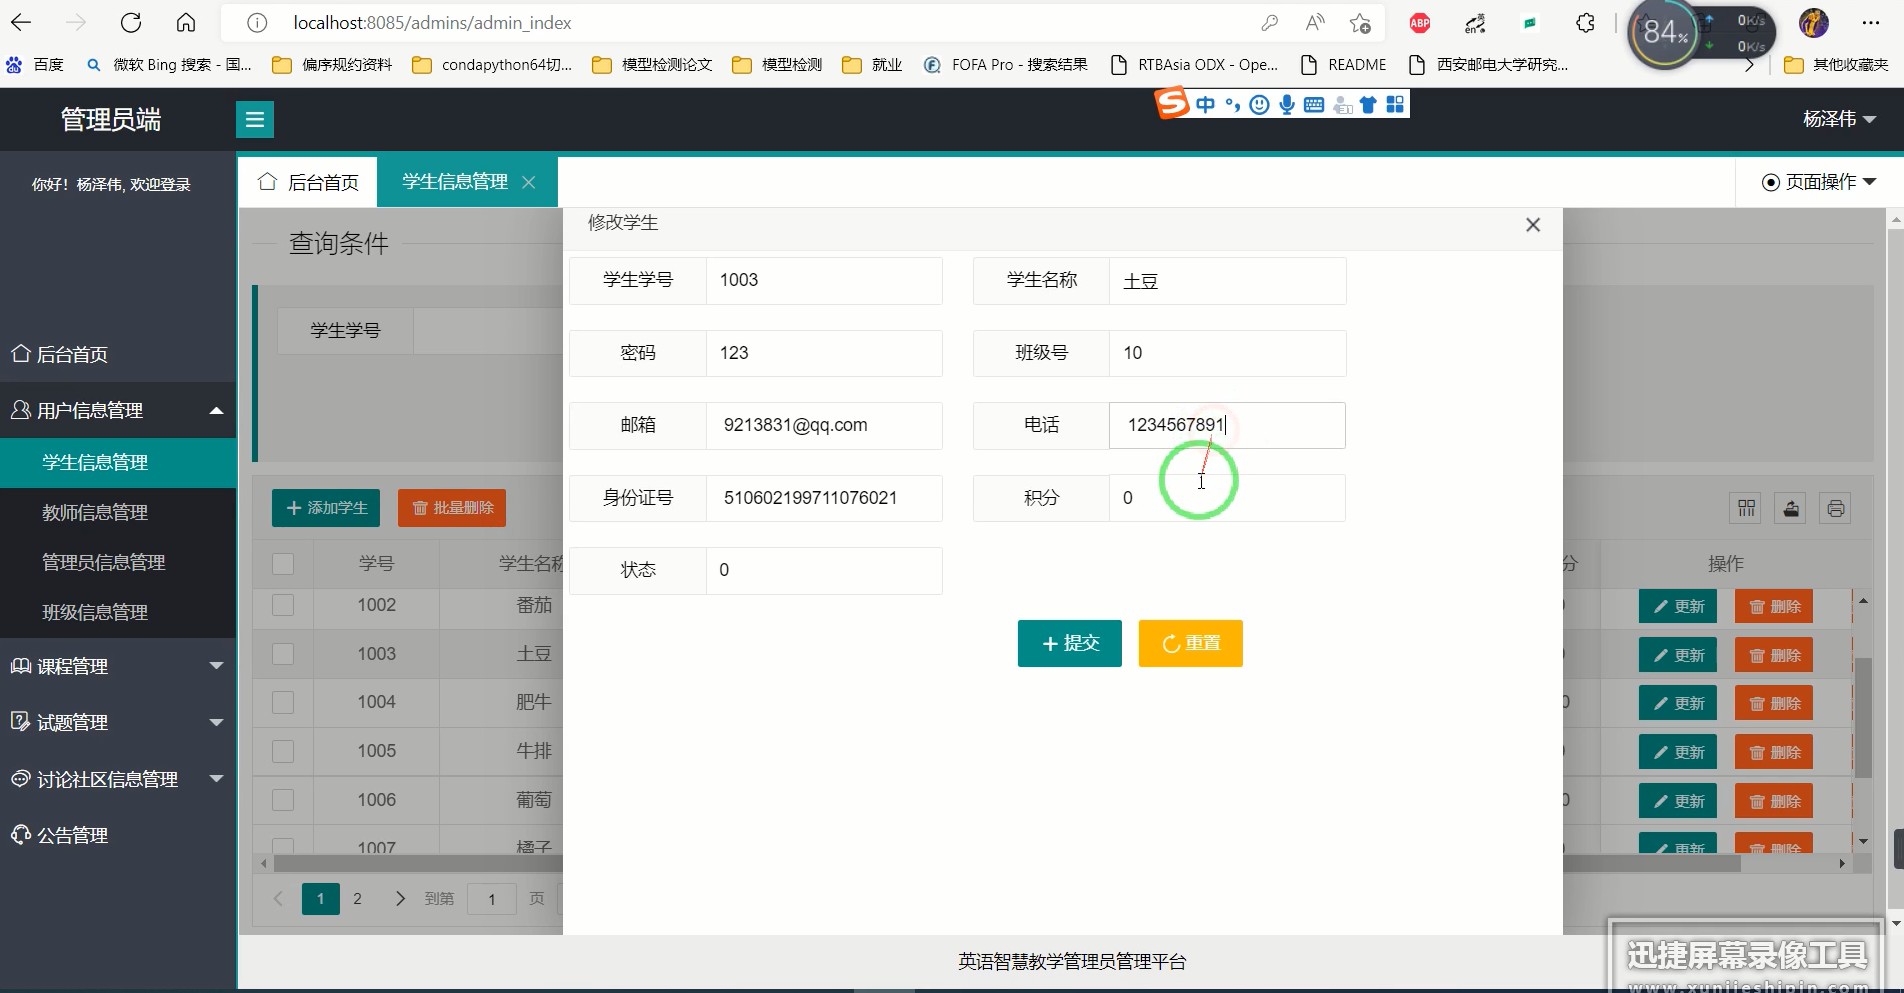This screenshot has width=1904, height=993.
Task: Open the browser home page icon
Action: coord(186,23)
